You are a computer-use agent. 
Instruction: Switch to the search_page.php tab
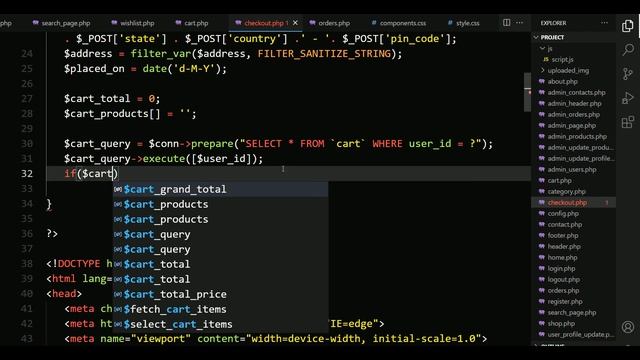click(x=62, y=23)
